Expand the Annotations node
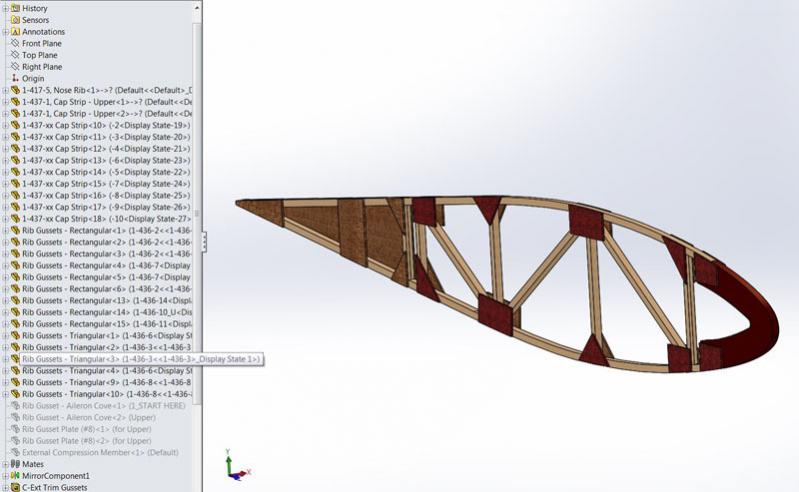Image resolution: width=799 pixels, height=492 pixels. 6,32
